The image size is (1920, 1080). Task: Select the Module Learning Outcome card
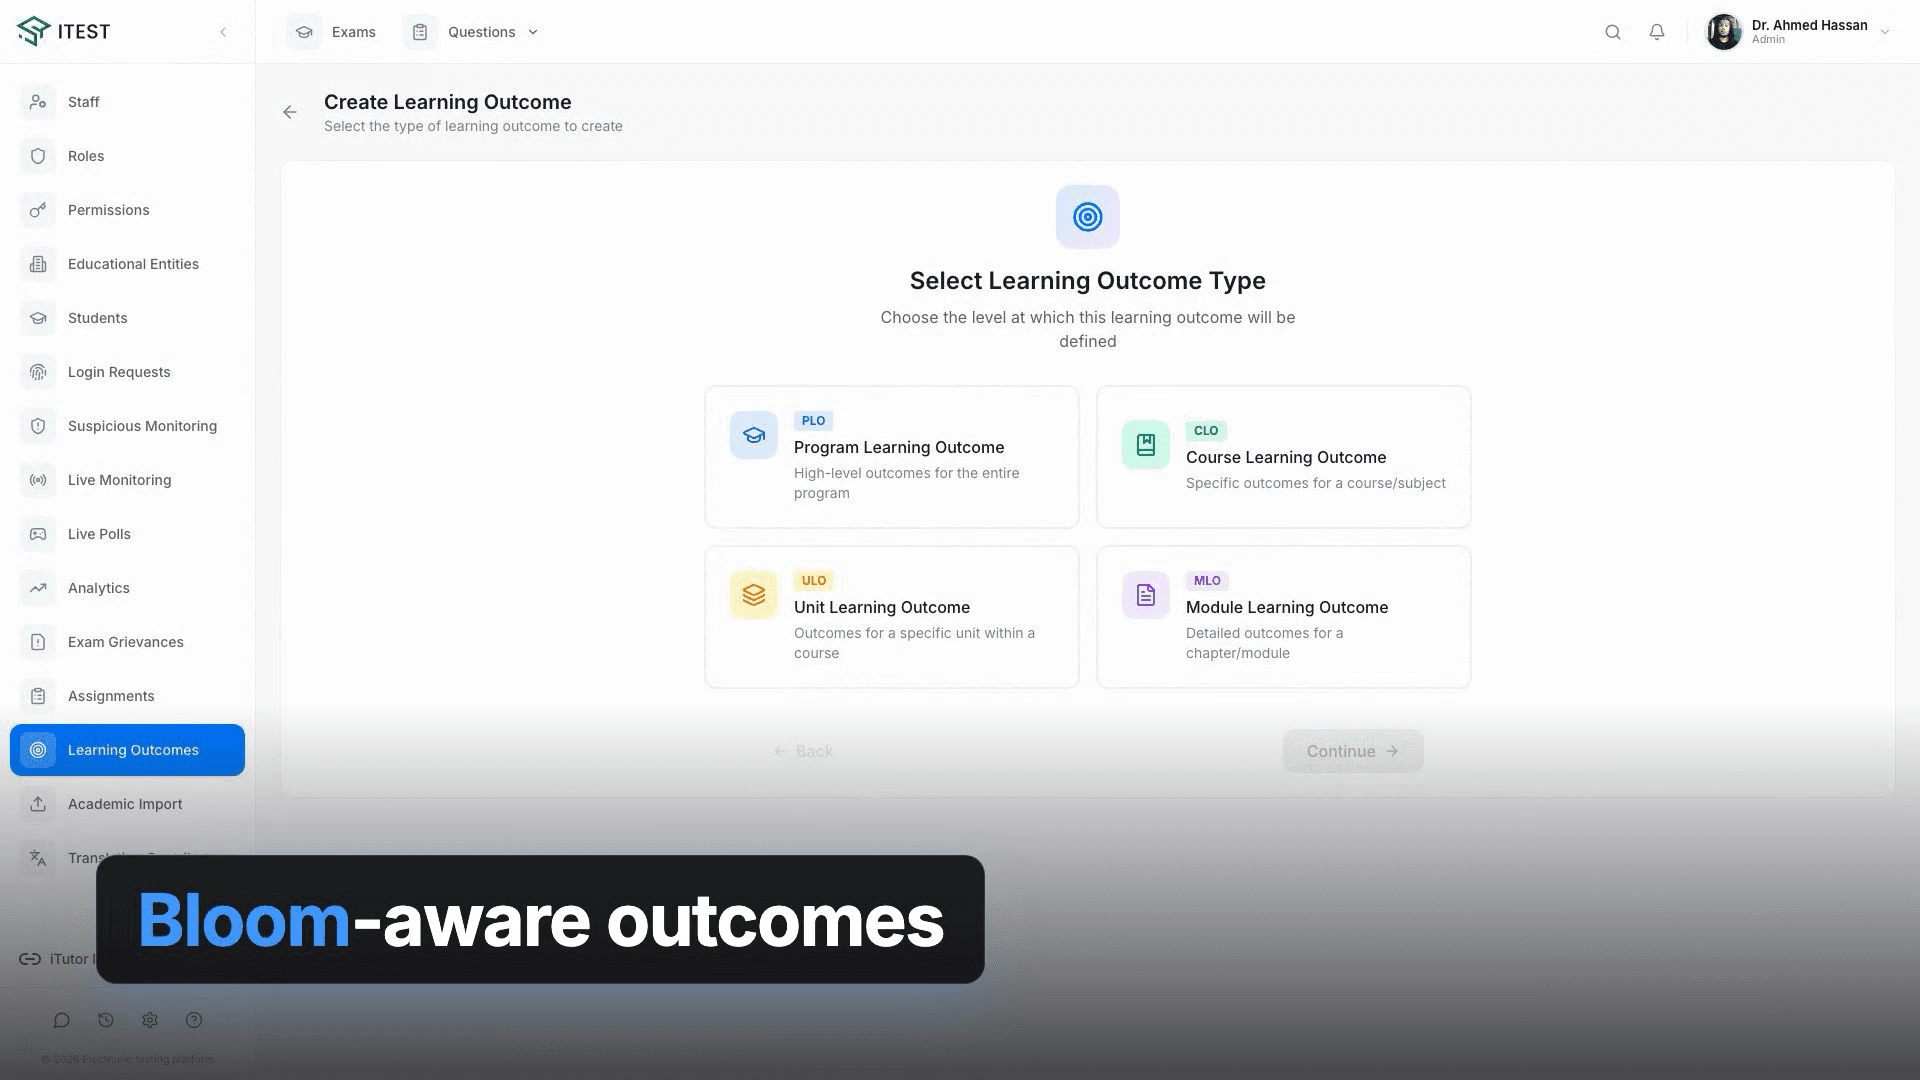pos(1284,617)
